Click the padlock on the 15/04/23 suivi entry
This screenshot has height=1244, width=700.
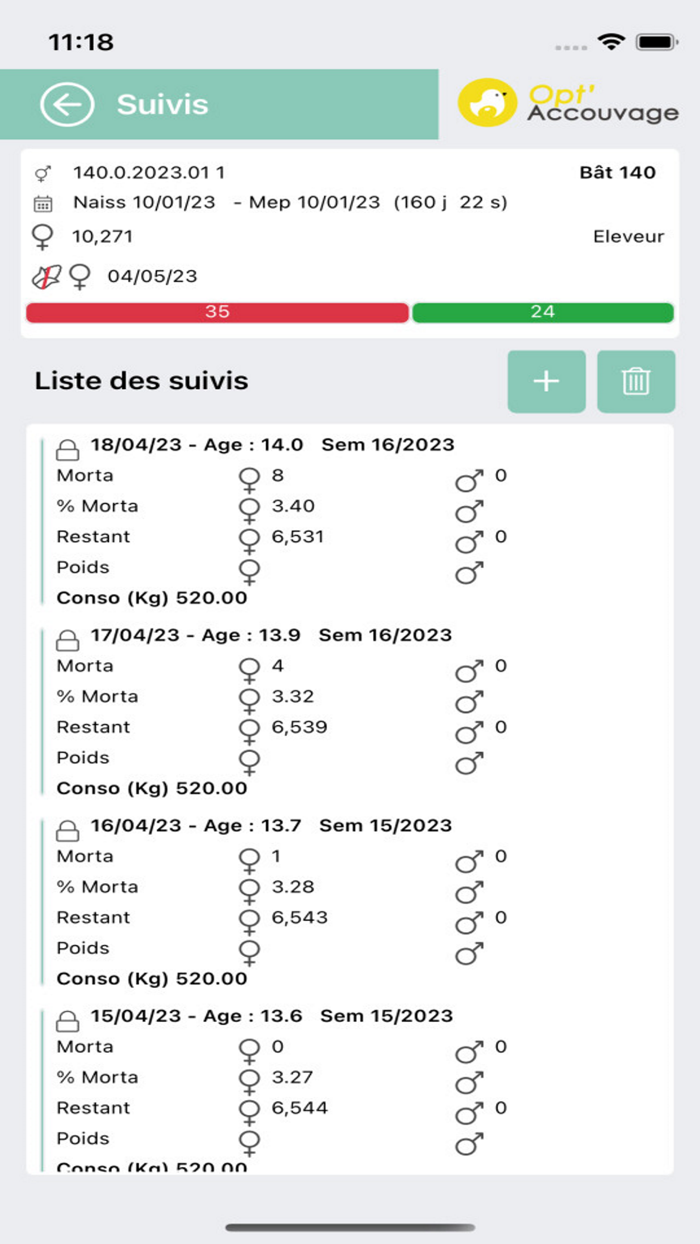(x=65, y=1014)
